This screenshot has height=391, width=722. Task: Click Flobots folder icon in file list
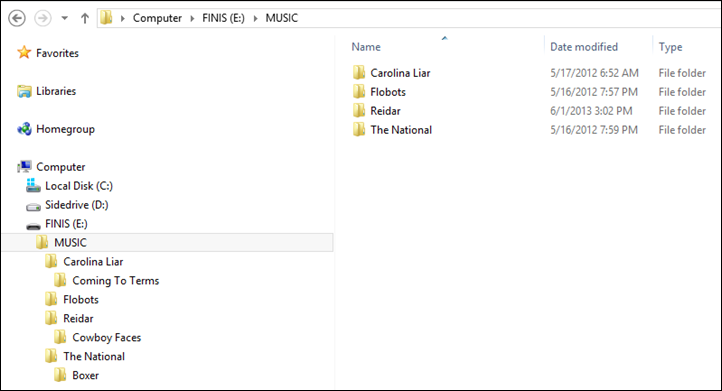tap(359, 91)
